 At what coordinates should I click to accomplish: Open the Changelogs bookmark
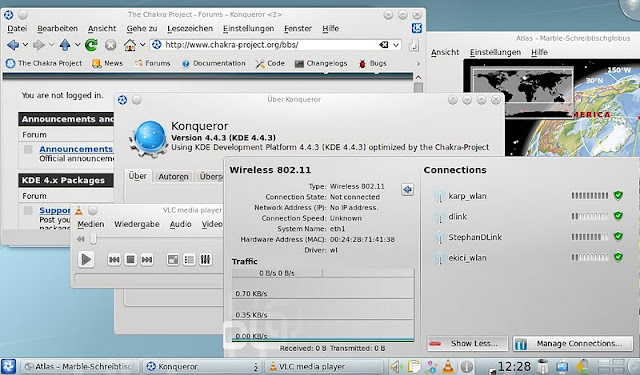coord(321,63)
